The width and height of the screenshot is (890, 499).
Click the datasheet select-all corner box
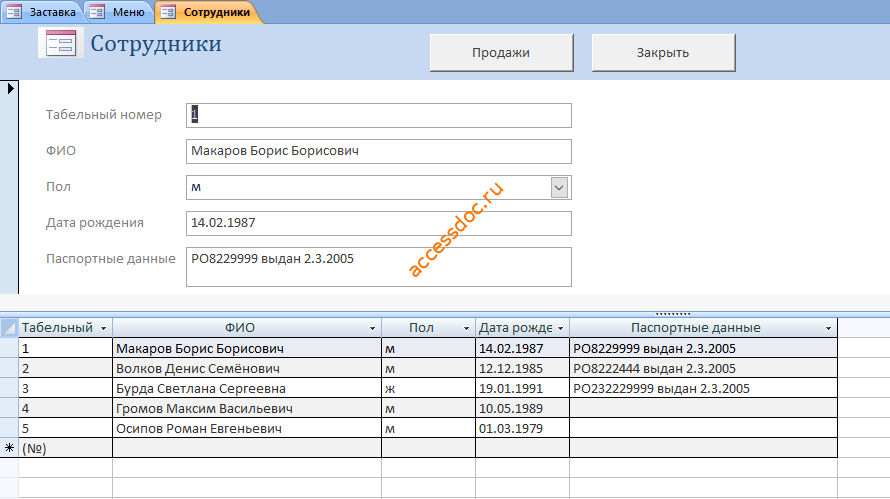[9, 328]
